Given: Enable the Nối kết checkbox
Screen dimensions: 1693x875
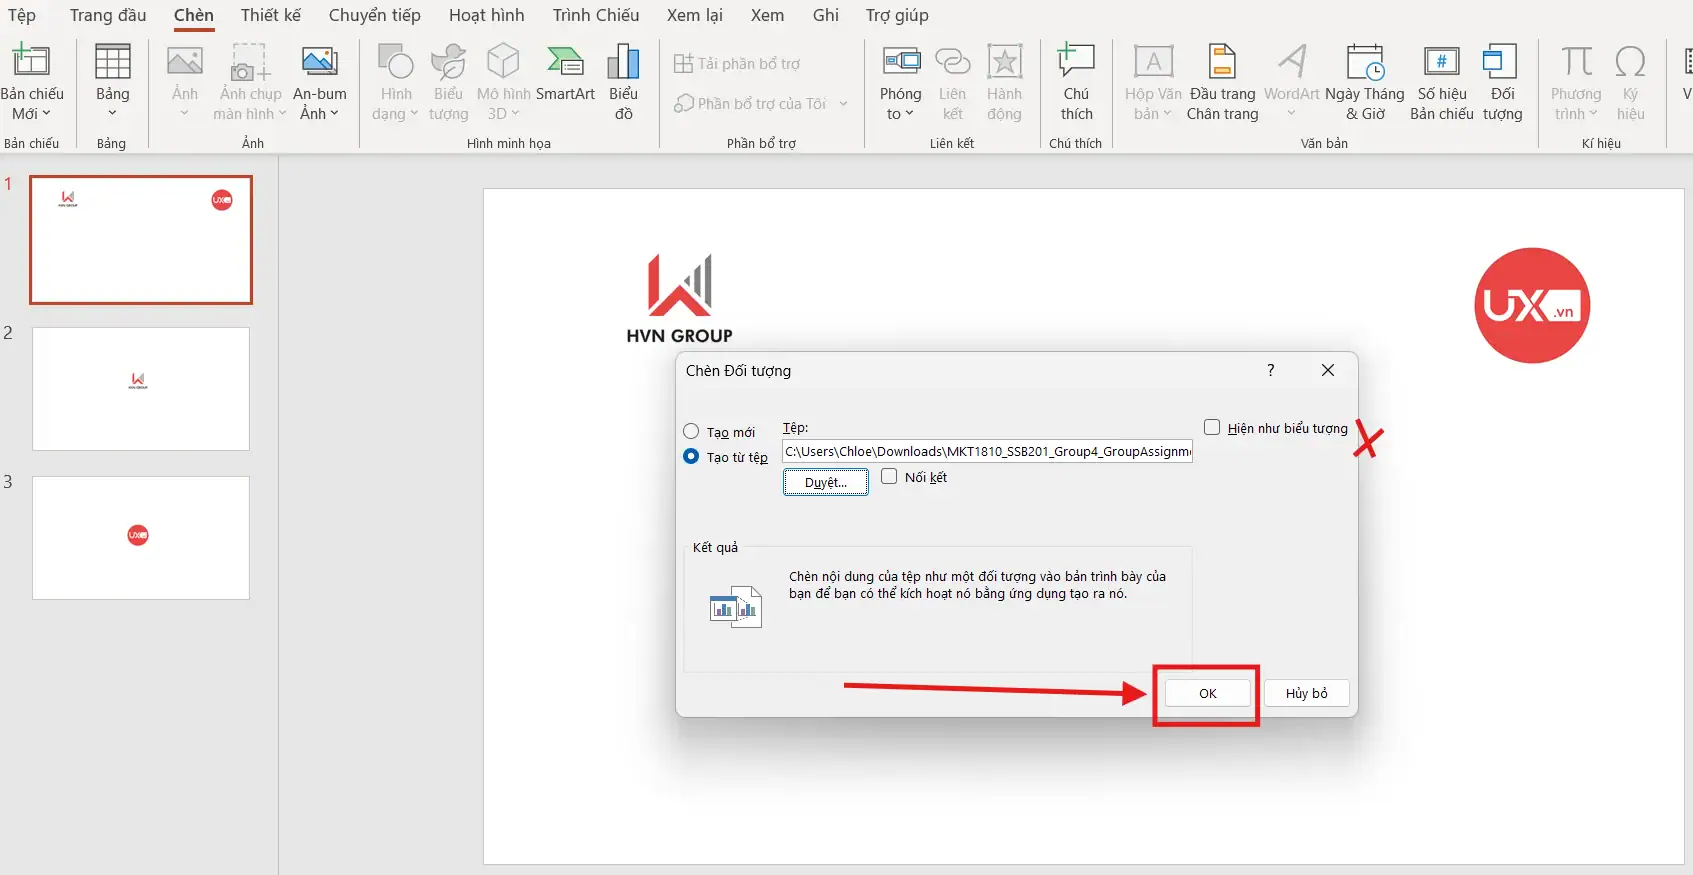Looking at the screenshot, I should click(889, 477).
